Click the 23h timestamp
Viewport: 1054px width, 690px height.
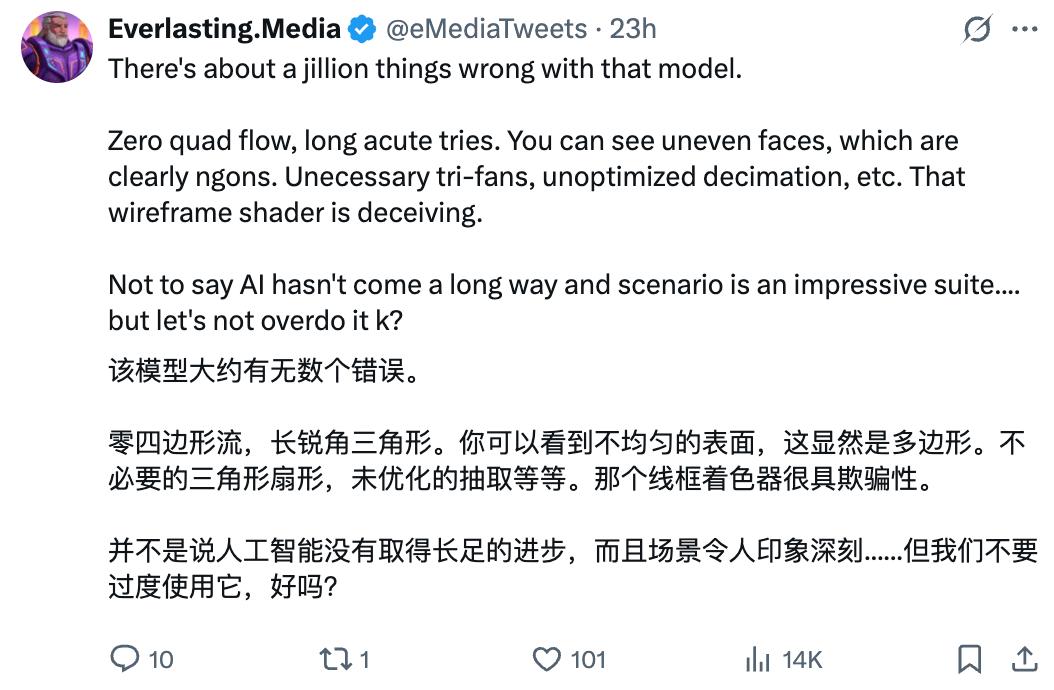(633, 29)
